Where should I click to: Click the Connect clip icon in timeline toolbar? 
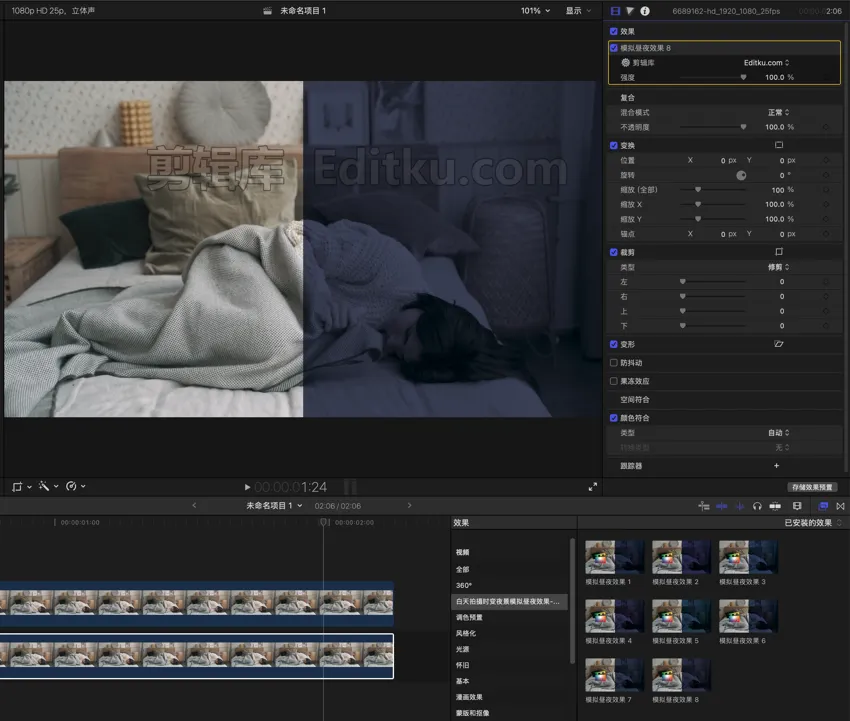tap(722, 507)
